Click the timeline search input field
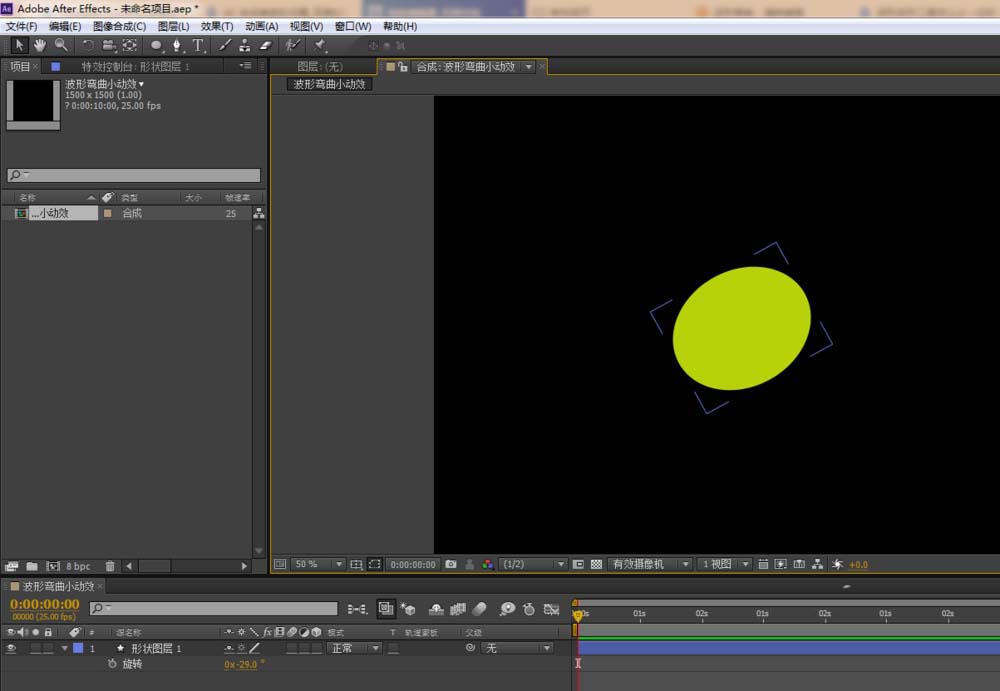Viewport: 1000px width, 691px height. [x=213, y=608]
